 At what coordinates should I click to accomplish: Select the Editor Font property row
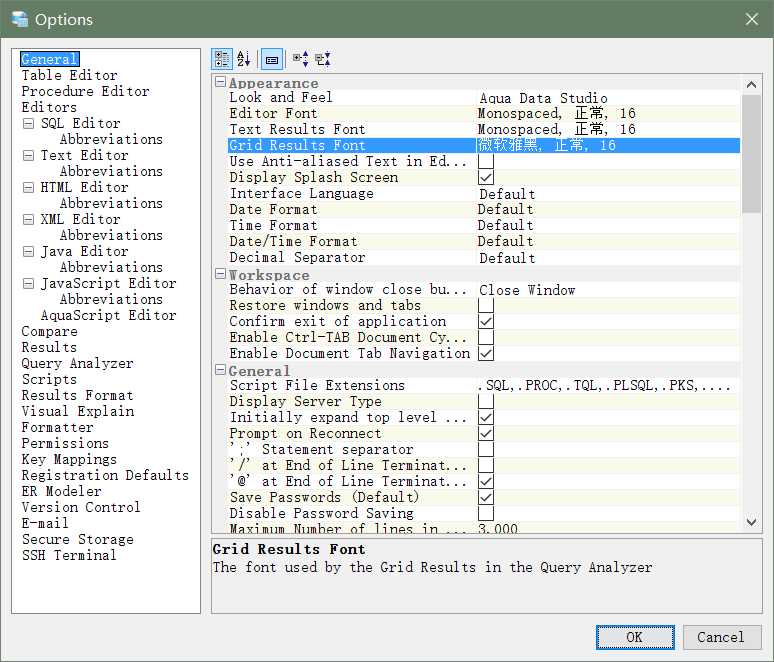tap(484, 114)
